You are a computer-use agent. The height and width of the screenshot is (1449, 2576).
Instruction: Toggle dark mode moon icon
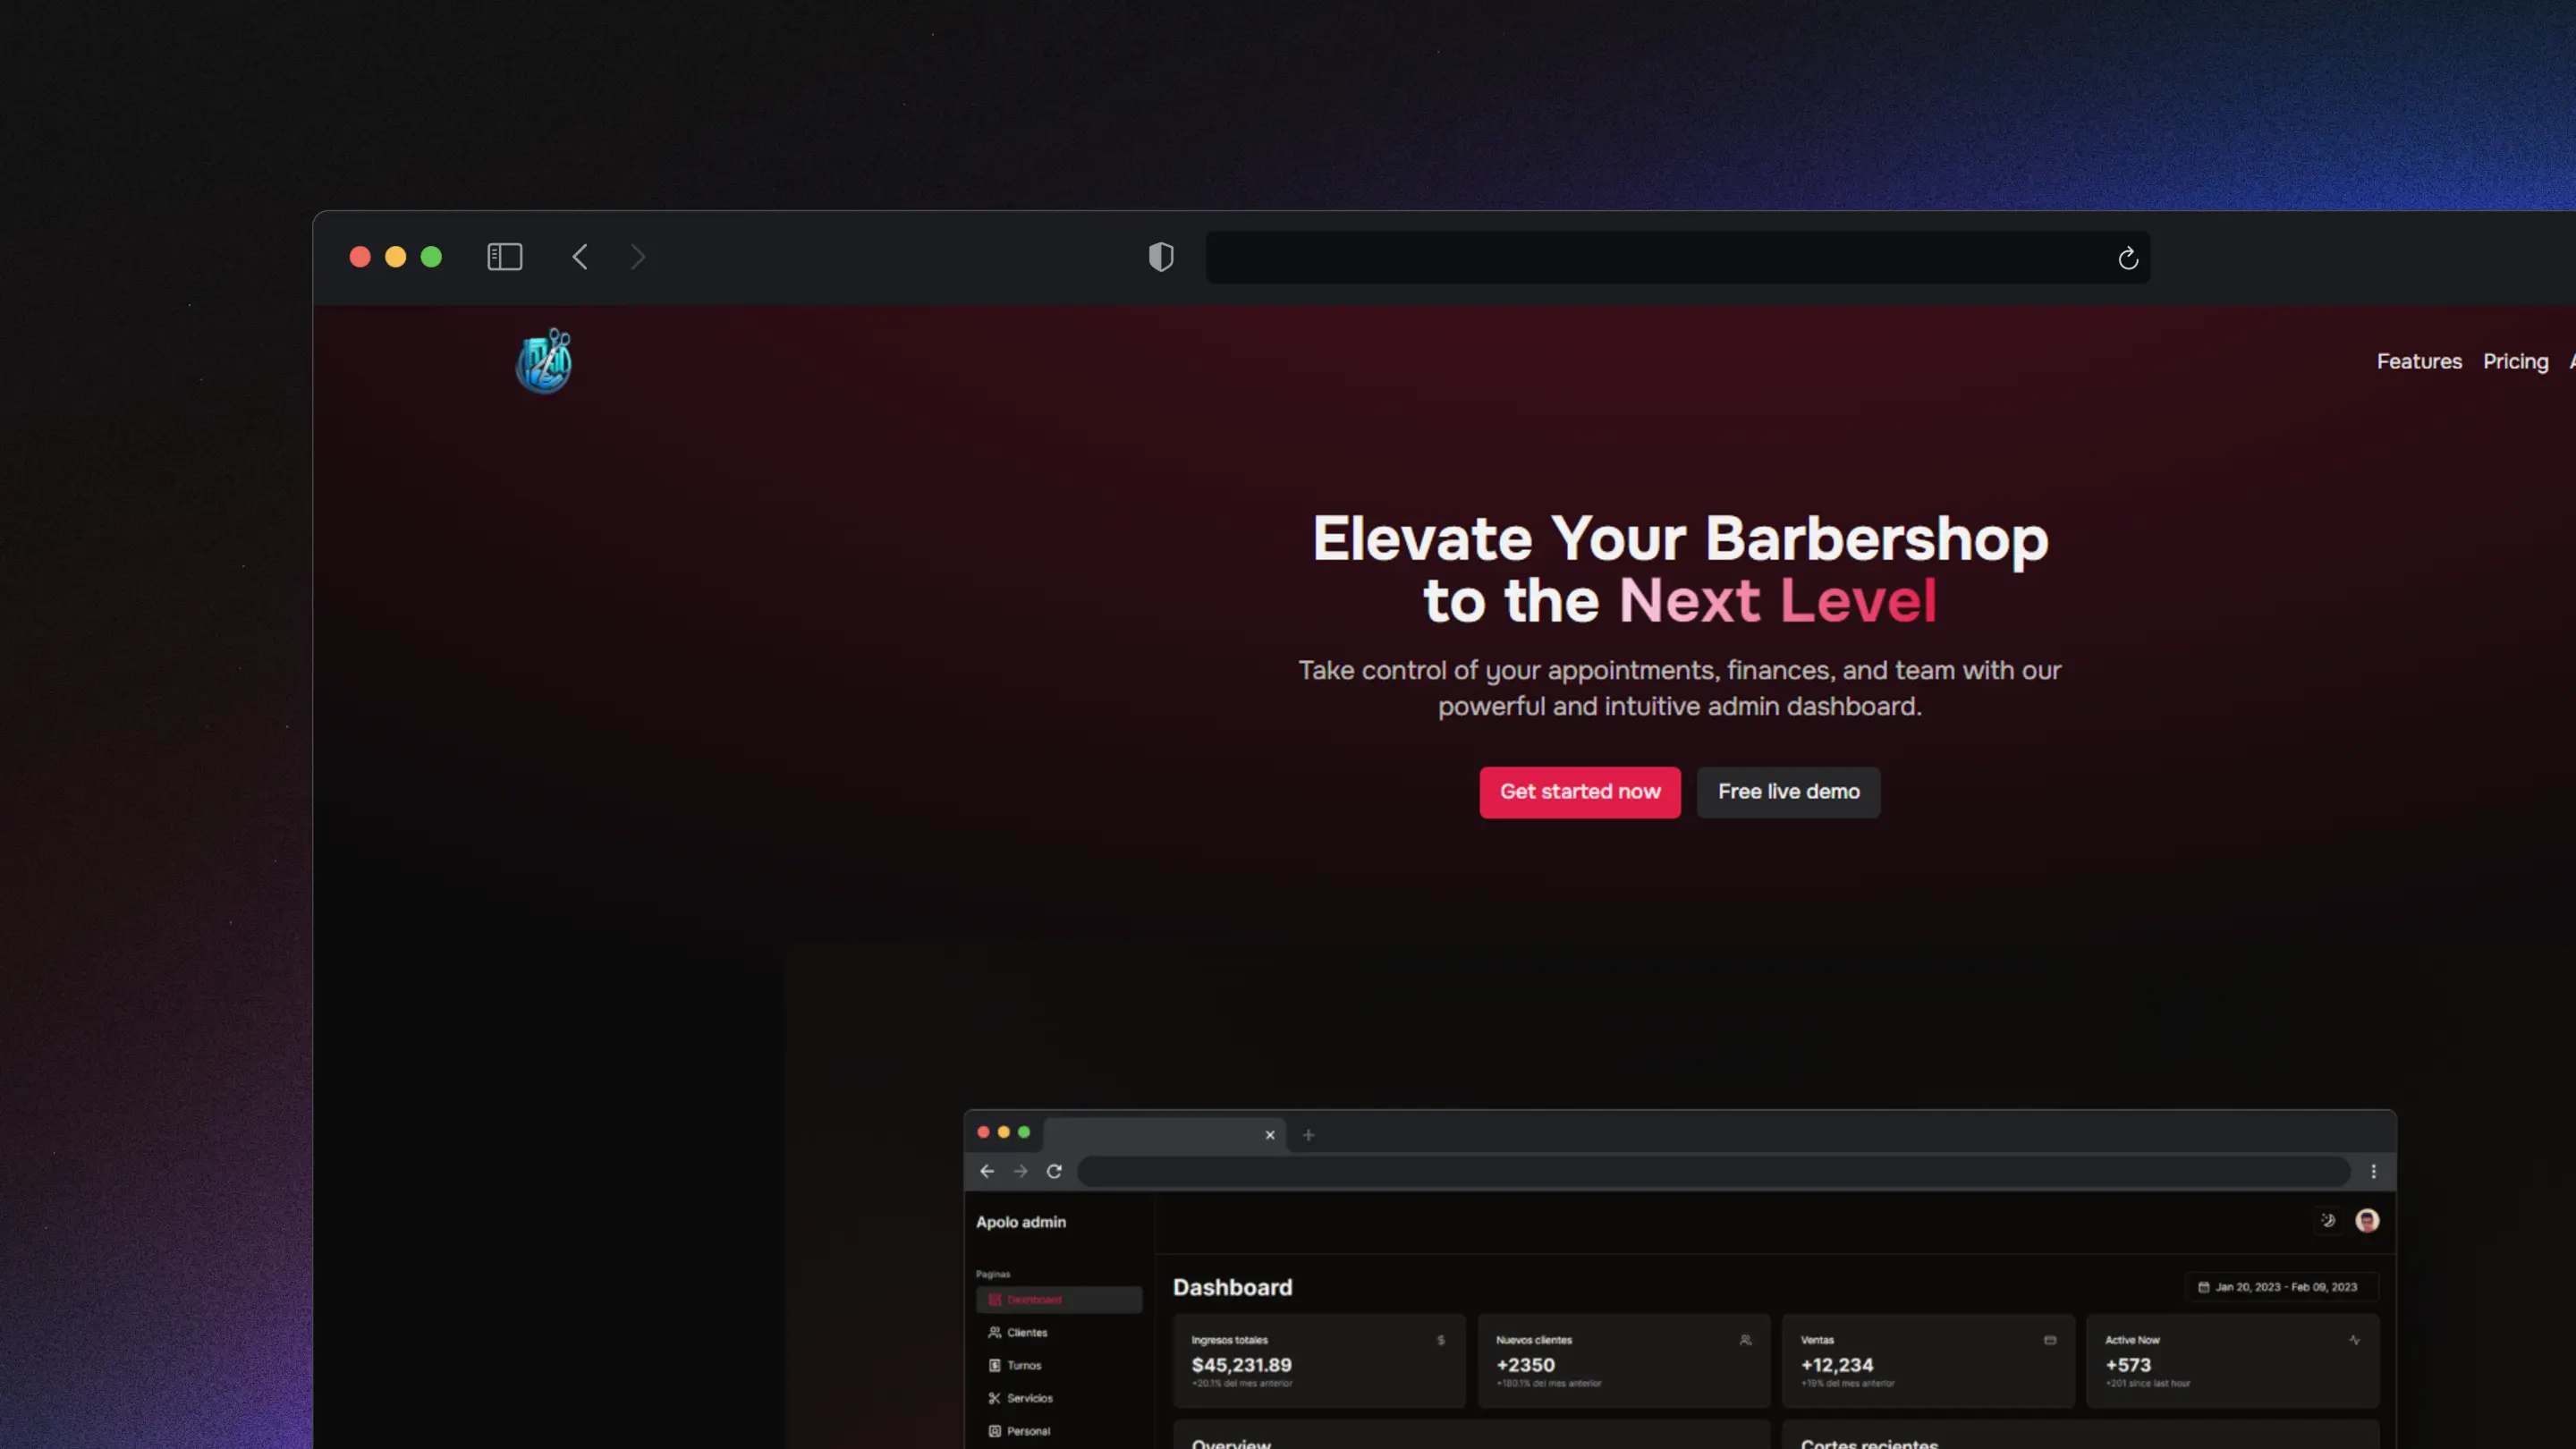[x=2328, y=1220]
